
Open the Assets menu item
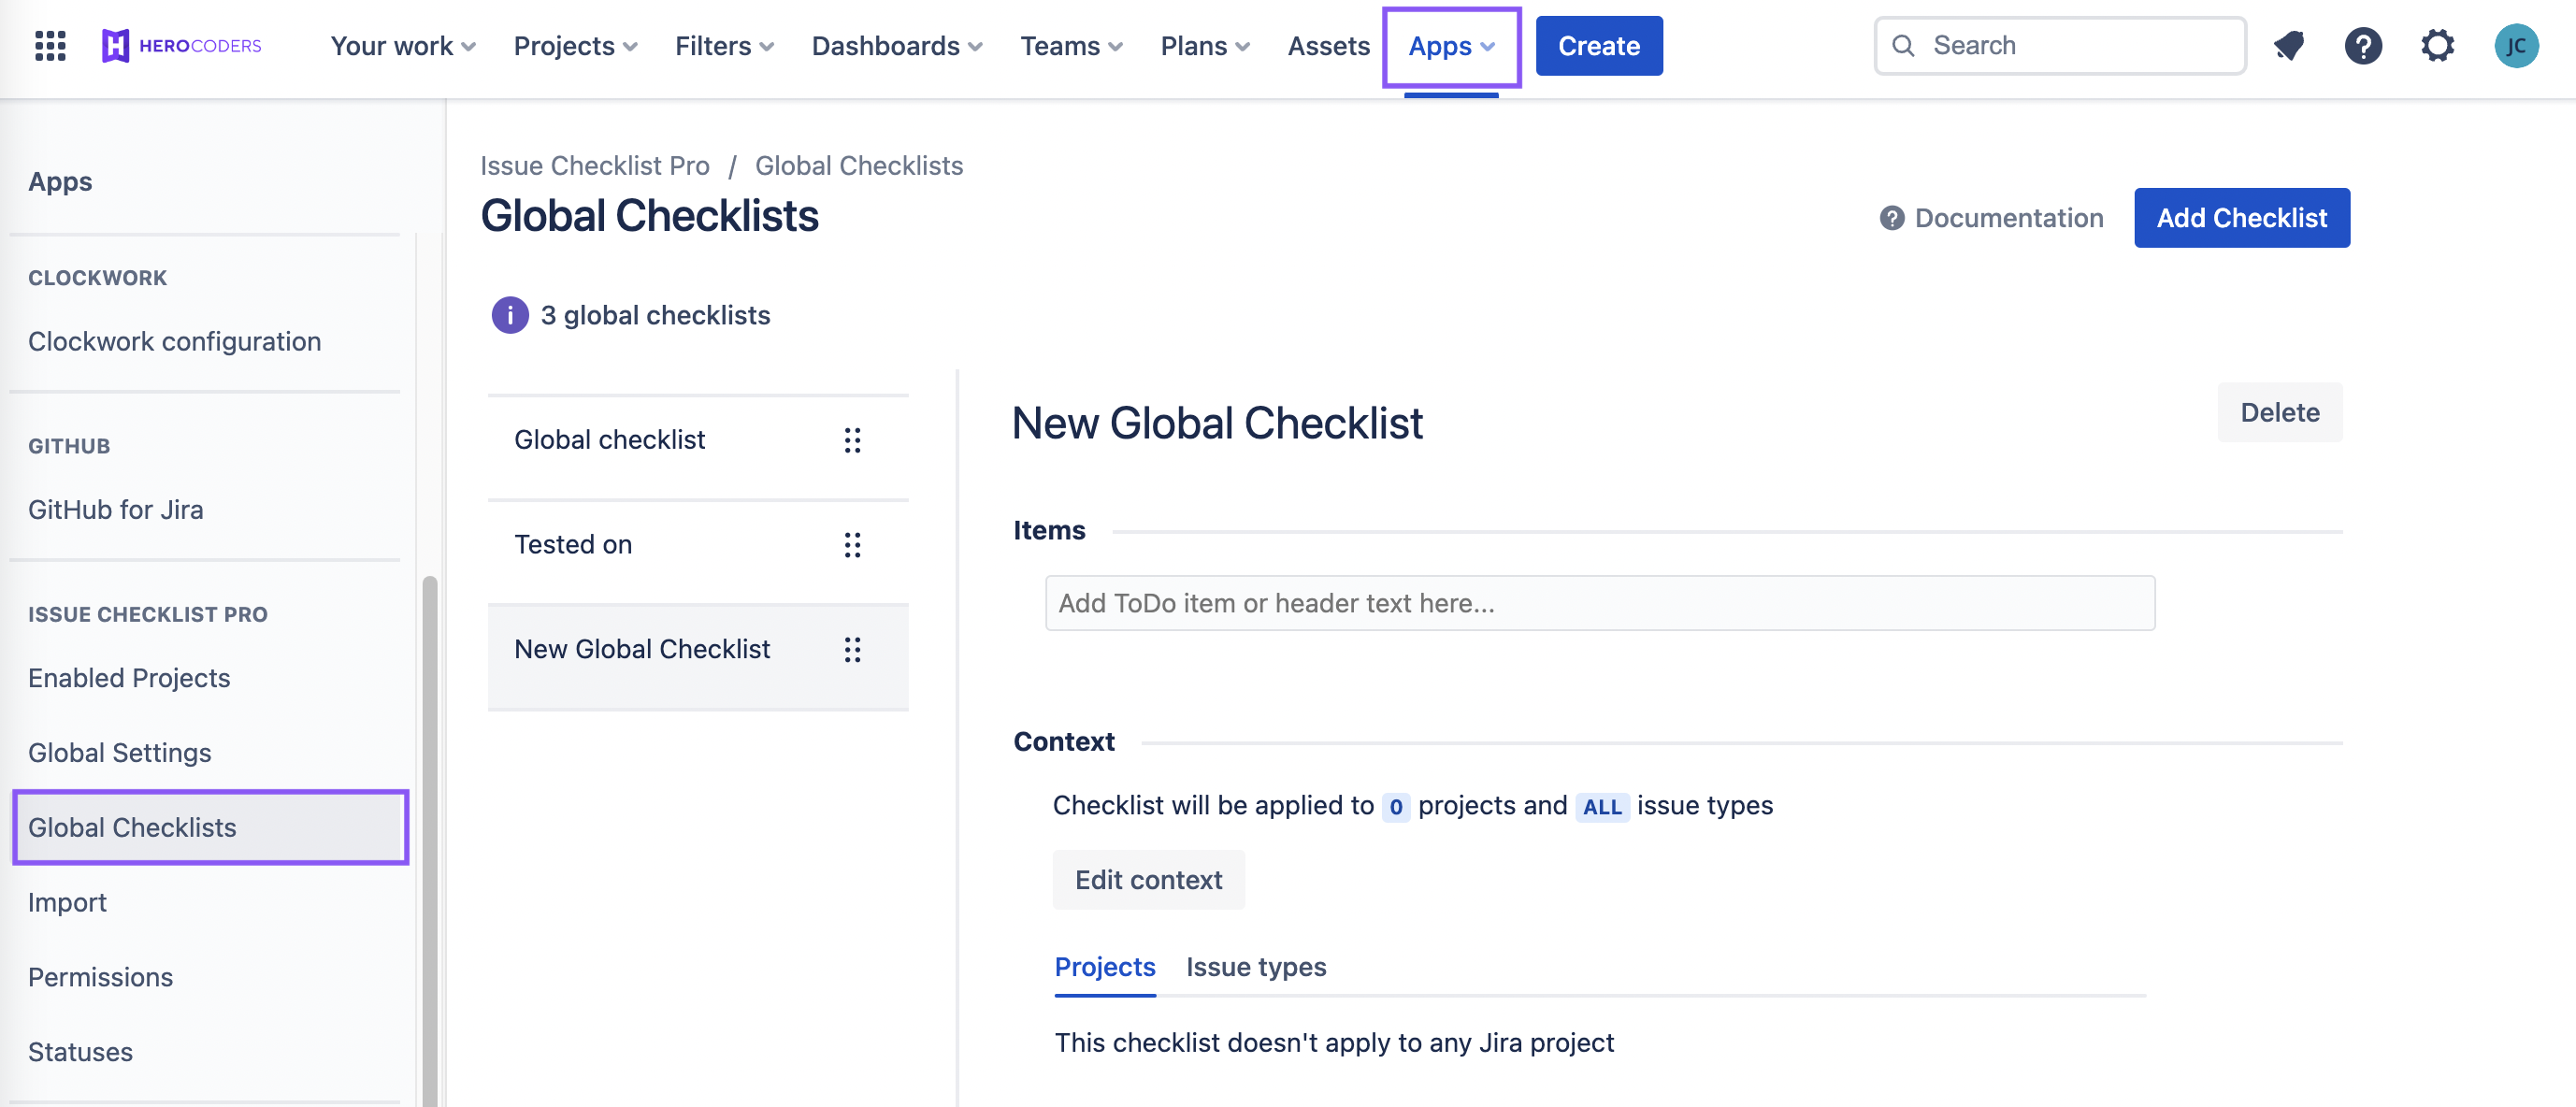(x=1328, y=46)
